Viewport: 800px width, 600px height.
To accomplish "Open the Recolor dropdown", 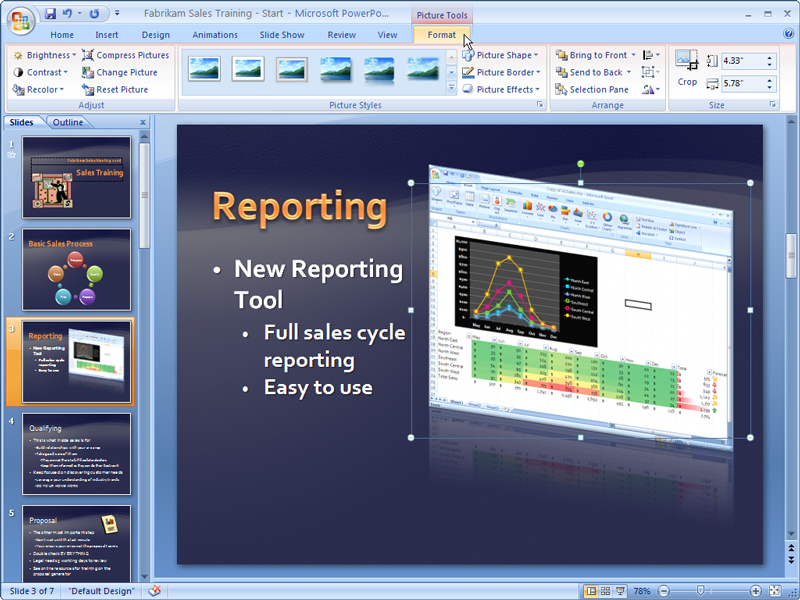I will pyautogui.click(x=40, y=90).
